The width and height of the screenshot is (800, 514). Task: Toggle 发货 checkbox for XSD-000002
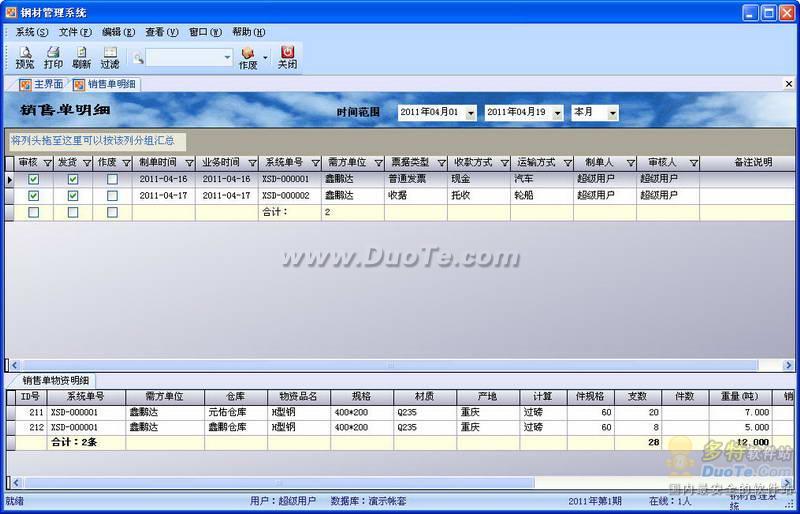tap(73, 196)
